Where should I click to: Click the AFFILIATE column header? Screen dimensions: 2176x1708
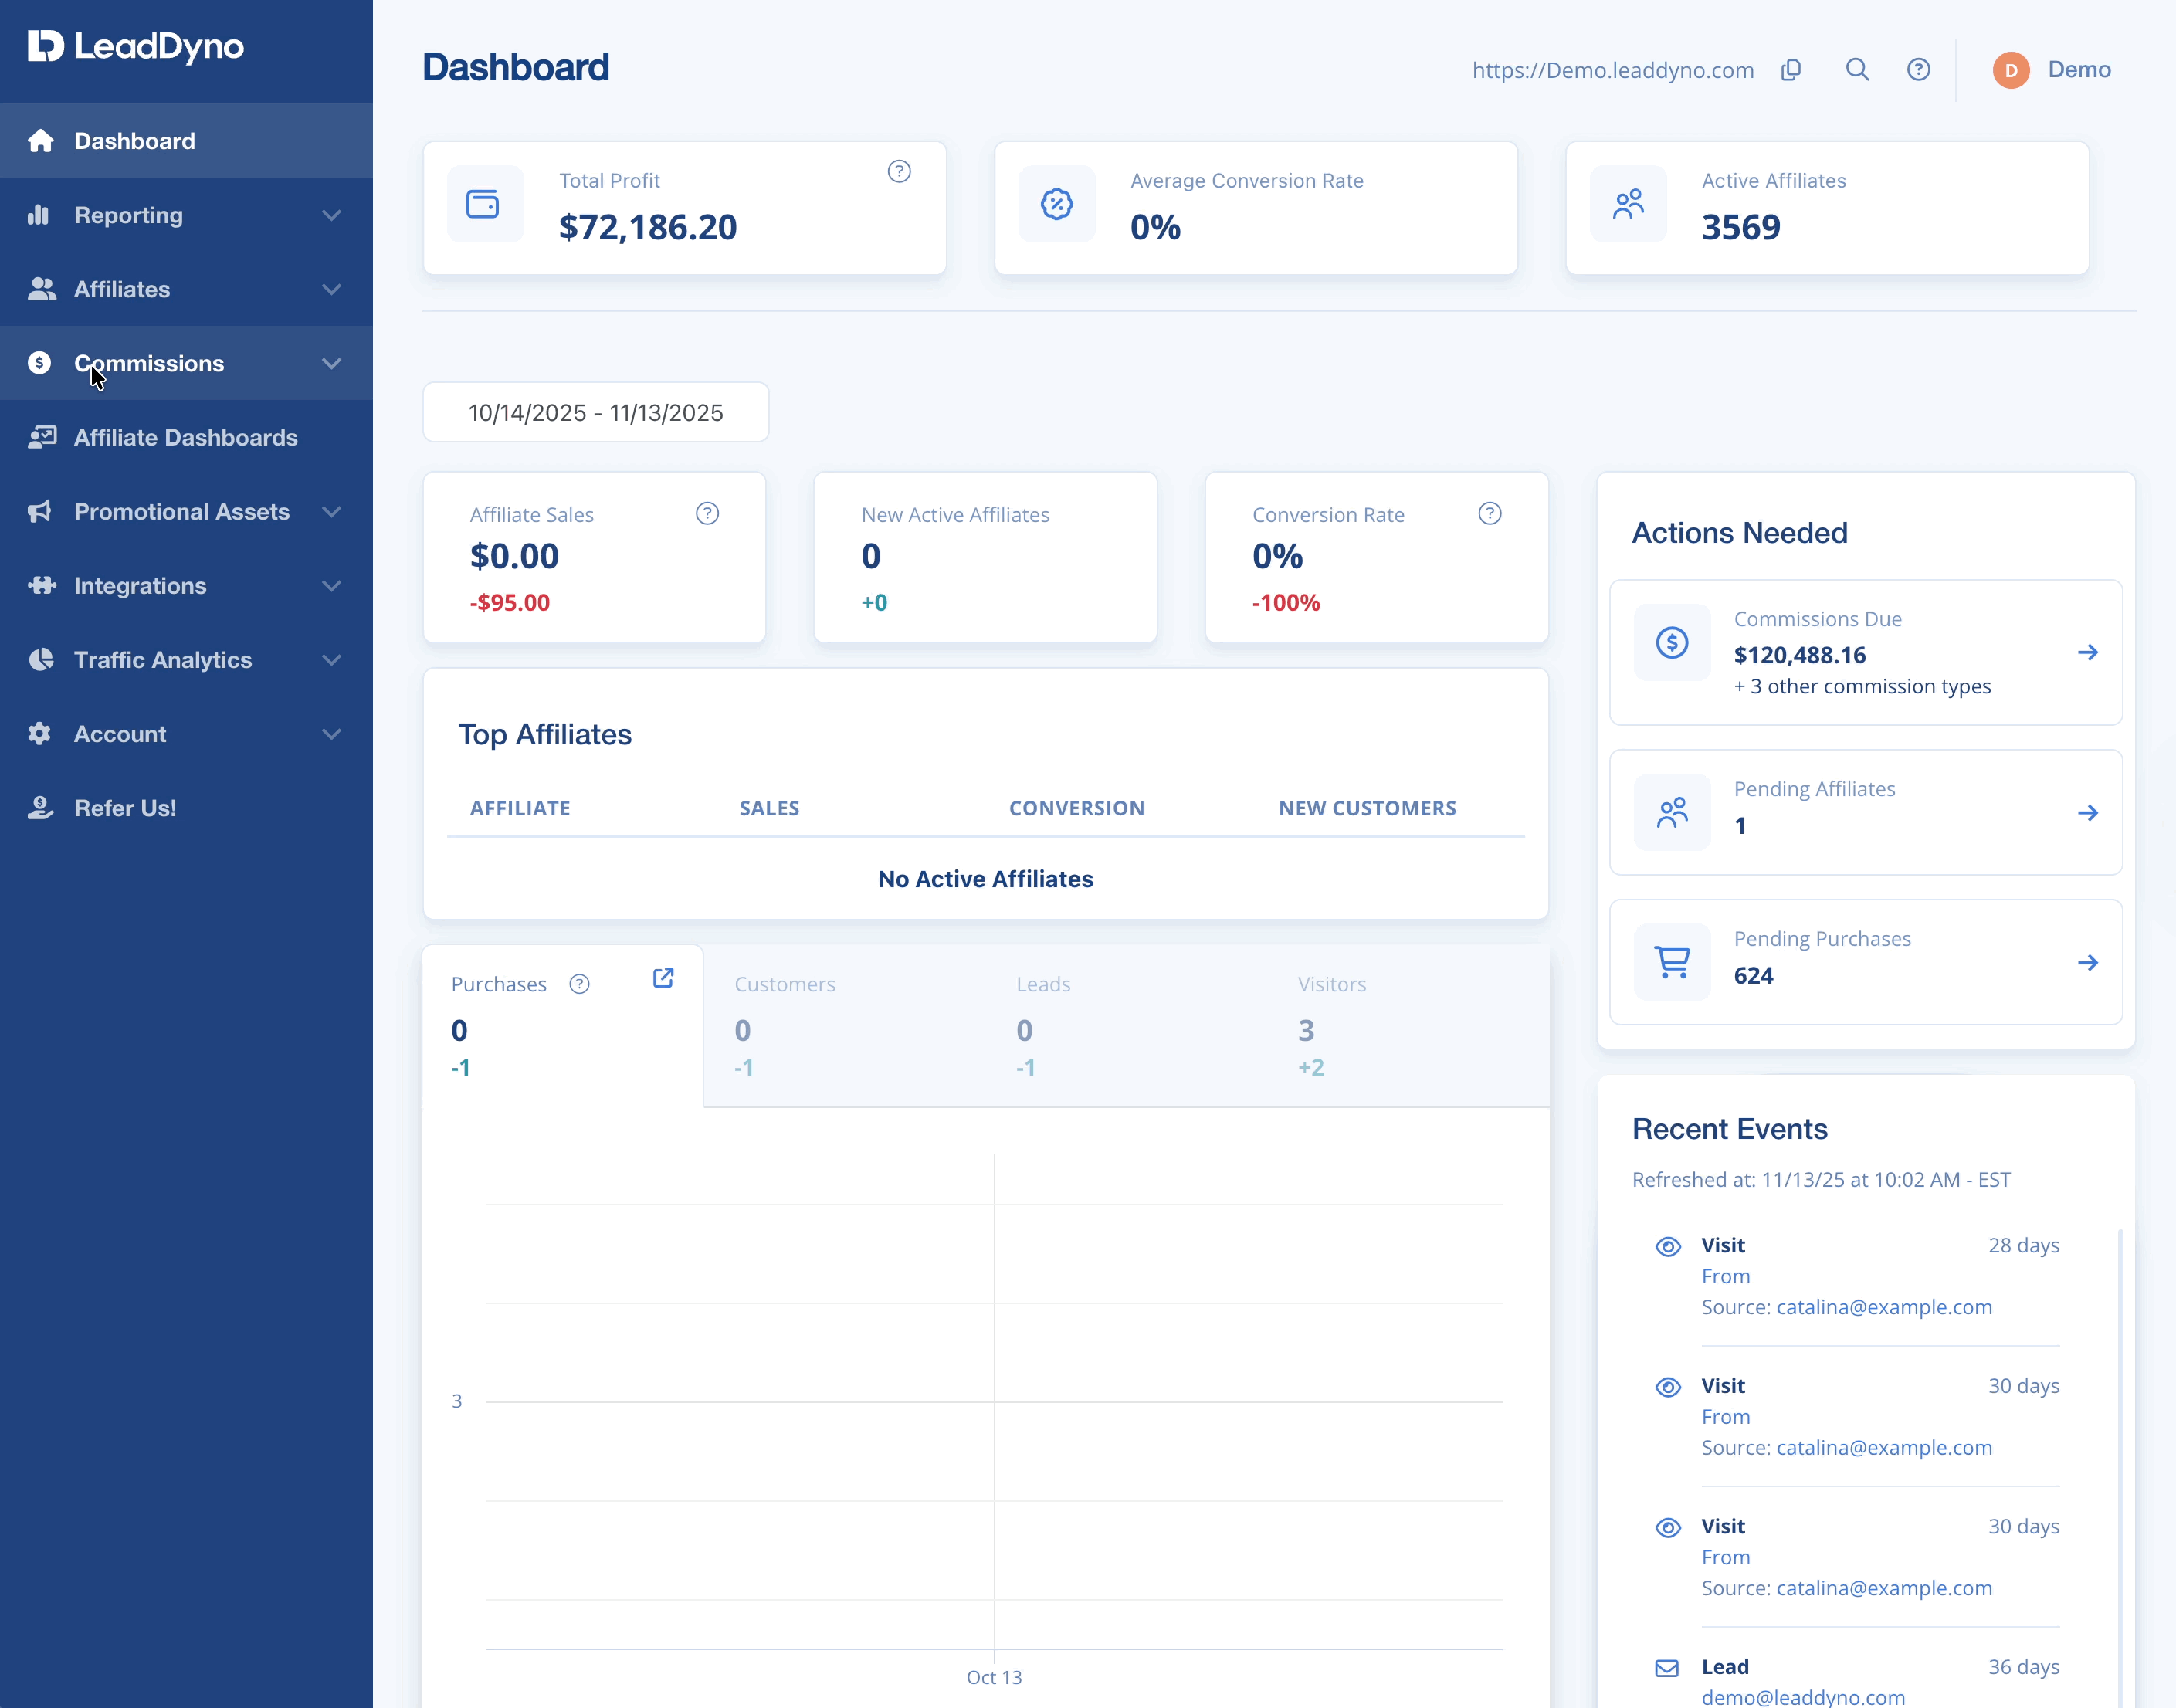pos(520,808)
